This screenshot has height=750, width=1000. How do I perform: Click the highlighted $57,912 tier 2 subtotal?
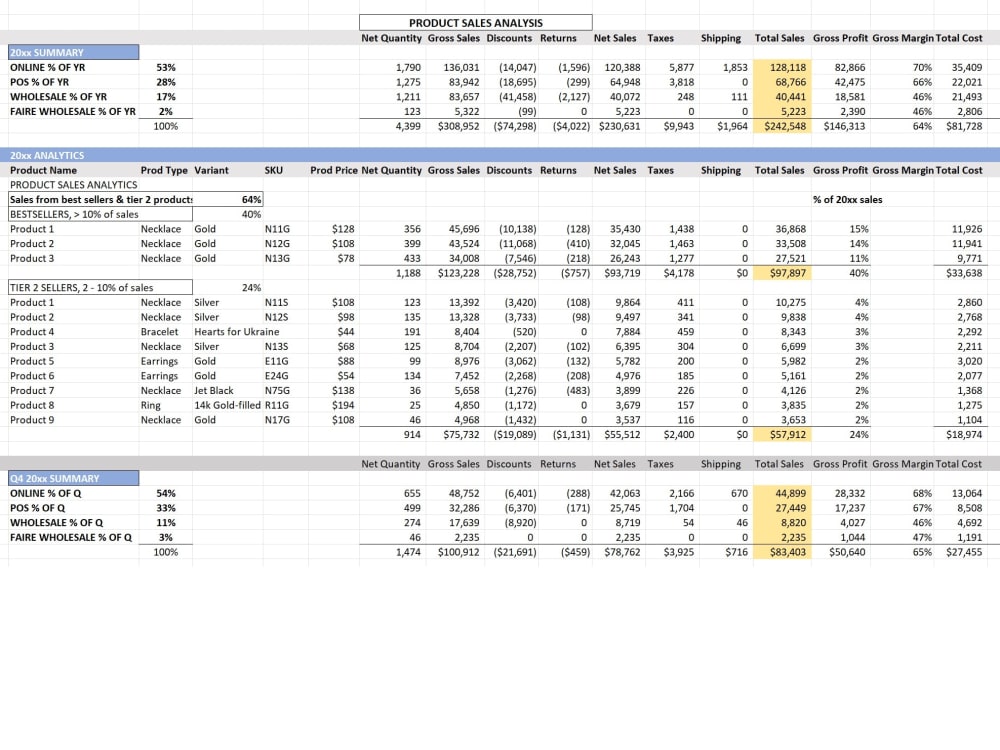click(x=782, y=434)
